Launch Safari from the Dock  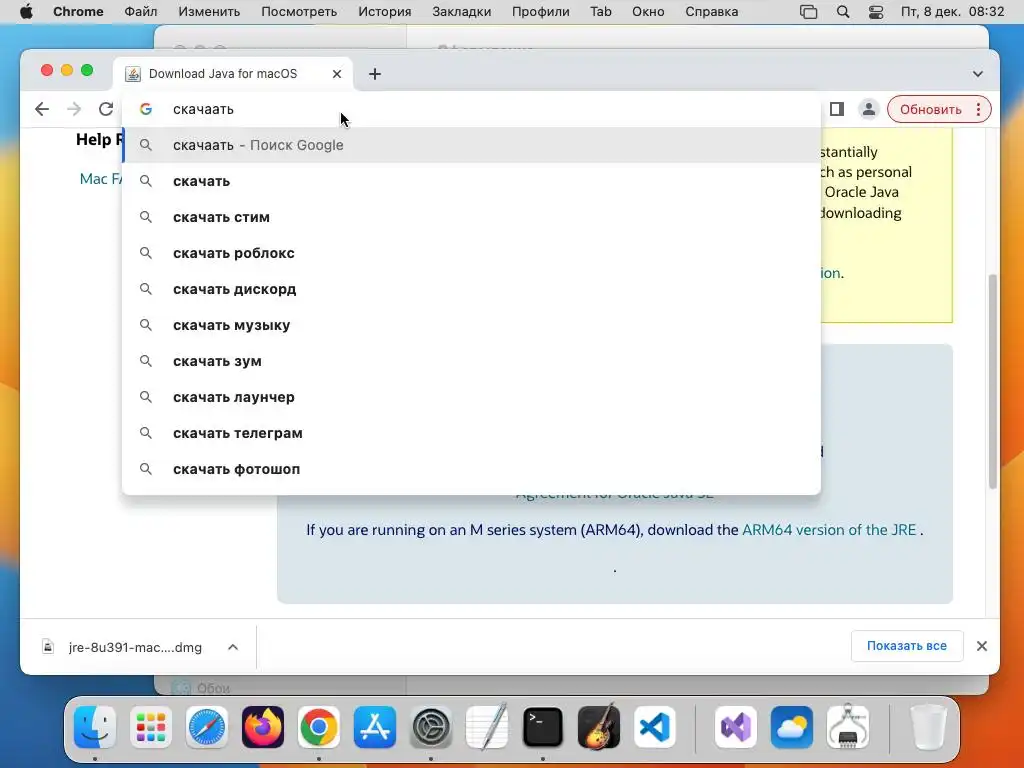tap(207, 727)
